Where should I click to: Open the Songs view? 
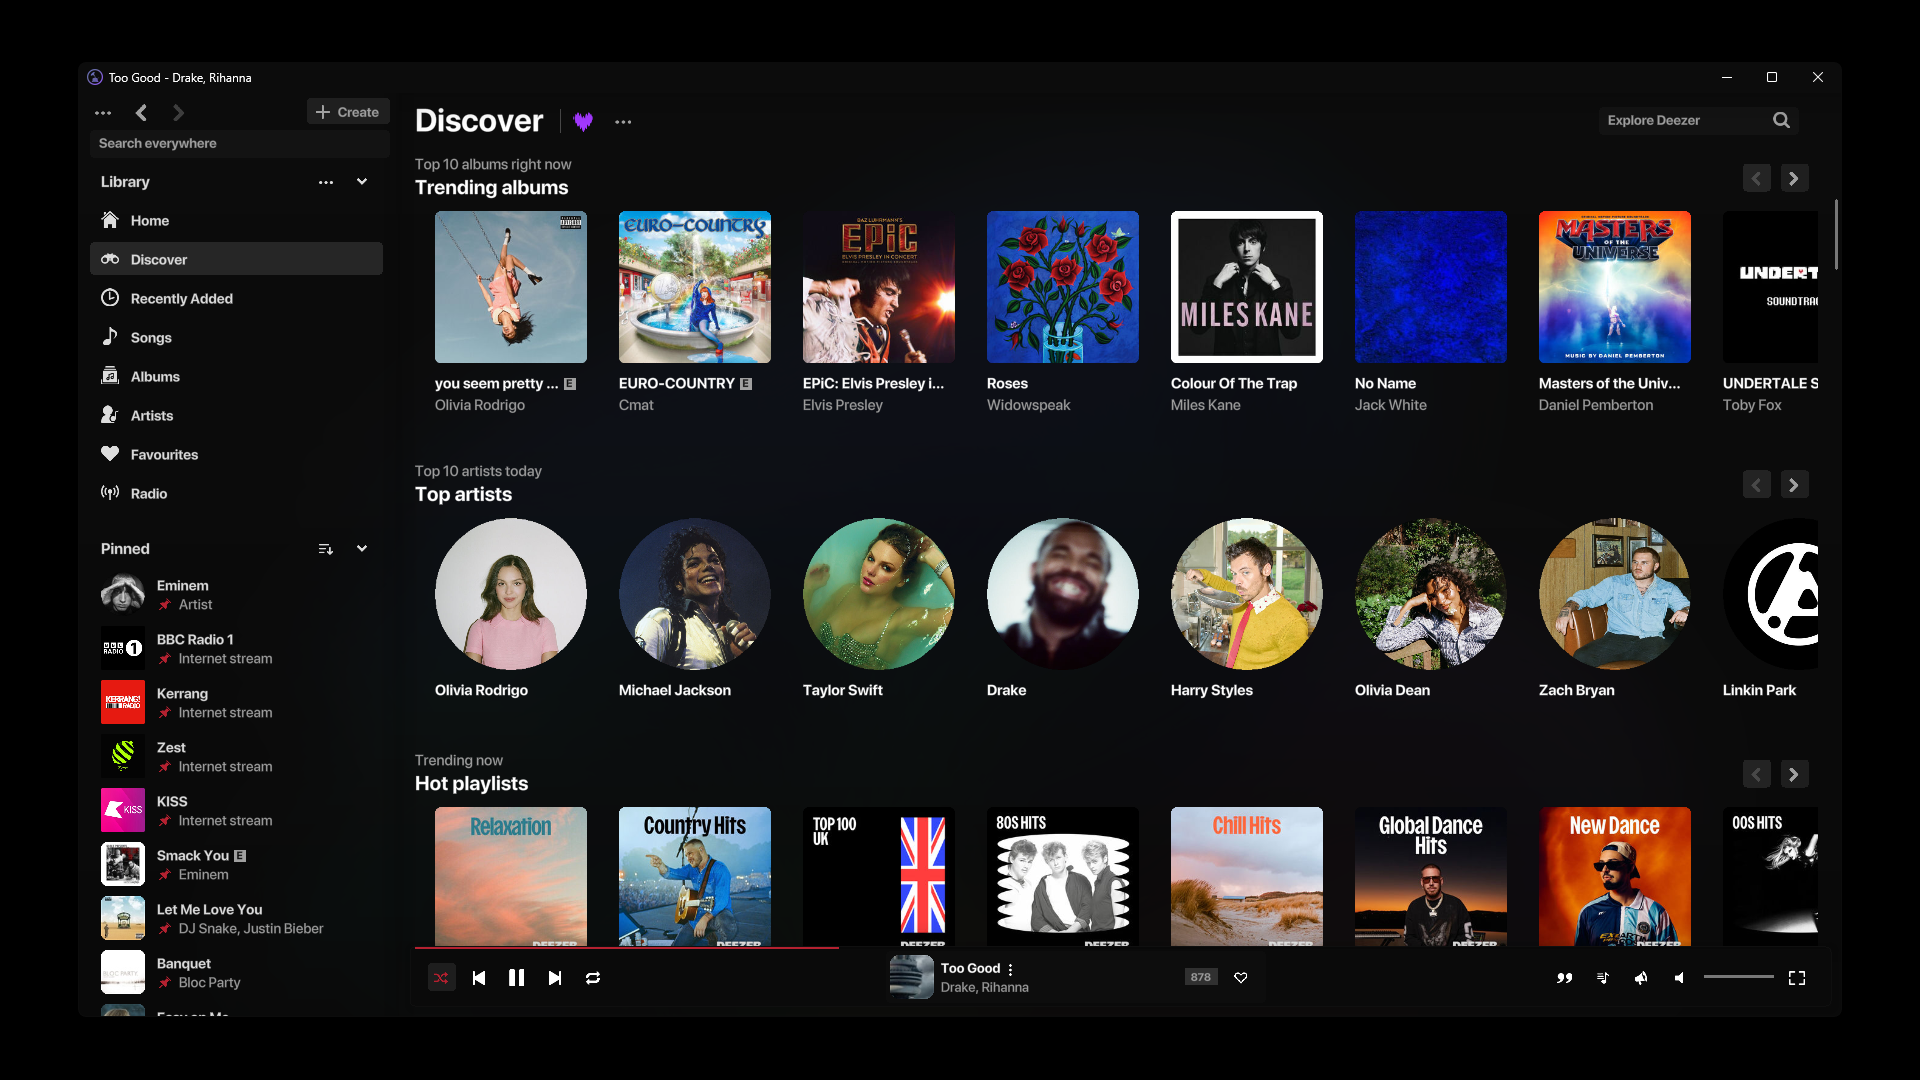pos(236,338)
